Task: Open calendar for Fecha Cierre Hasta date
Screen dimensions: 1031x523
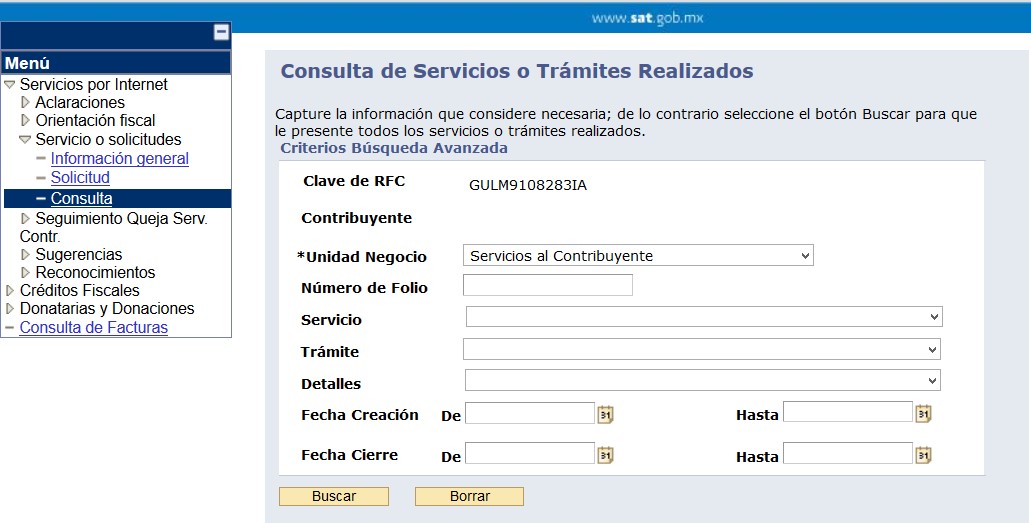Action: tap(923, 455)
